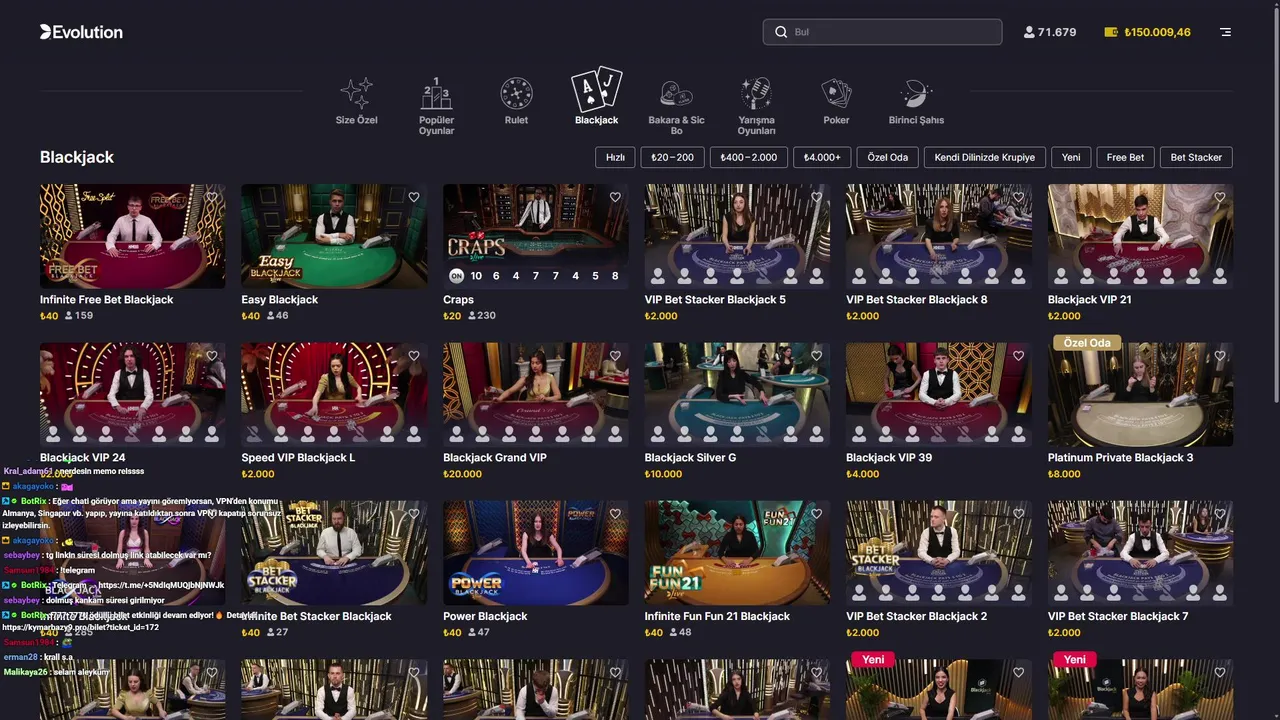Favorite Blackjack VIP 39 heart icon
The width and height of the screenshot is (1280, 720).
coord(1018,355)
